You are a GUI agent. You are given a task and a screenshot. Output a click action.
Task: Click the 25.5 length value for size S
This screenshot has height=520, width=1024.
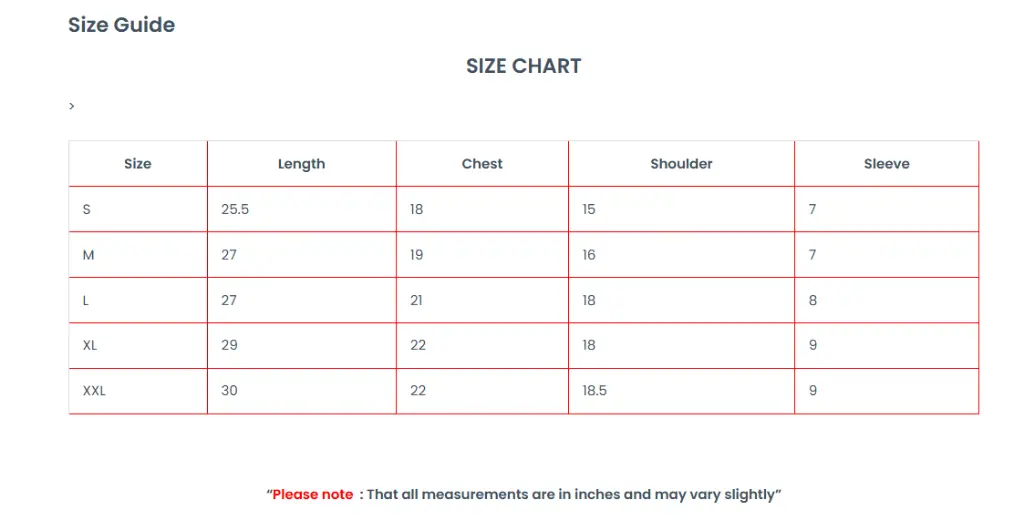click(235, 210)
